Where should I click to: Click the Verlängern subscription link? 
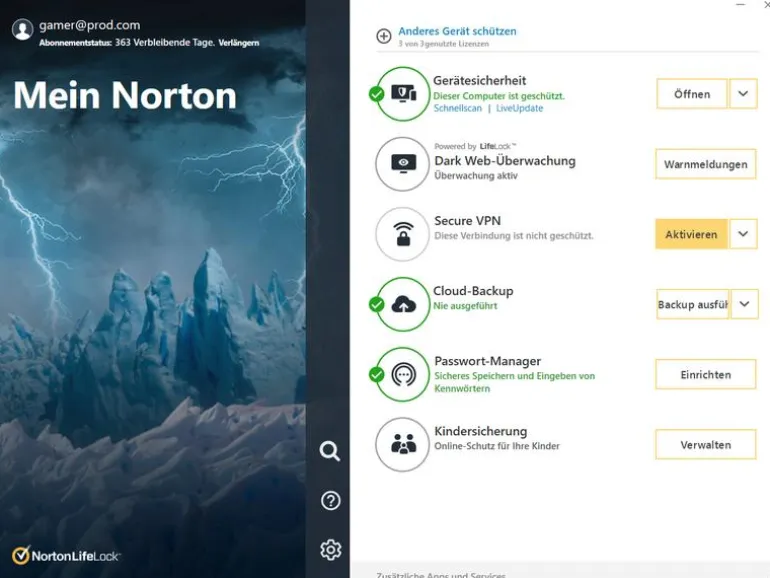point(239,43)
